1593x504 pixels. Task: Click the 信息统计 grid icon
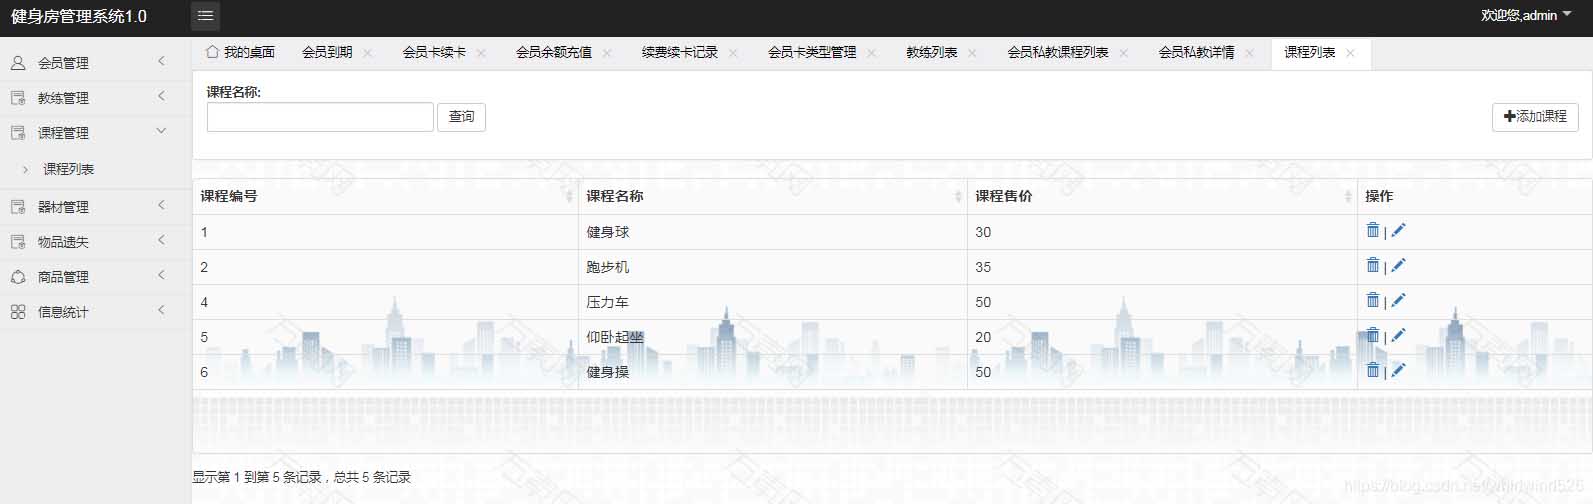(x=18, y=311)
